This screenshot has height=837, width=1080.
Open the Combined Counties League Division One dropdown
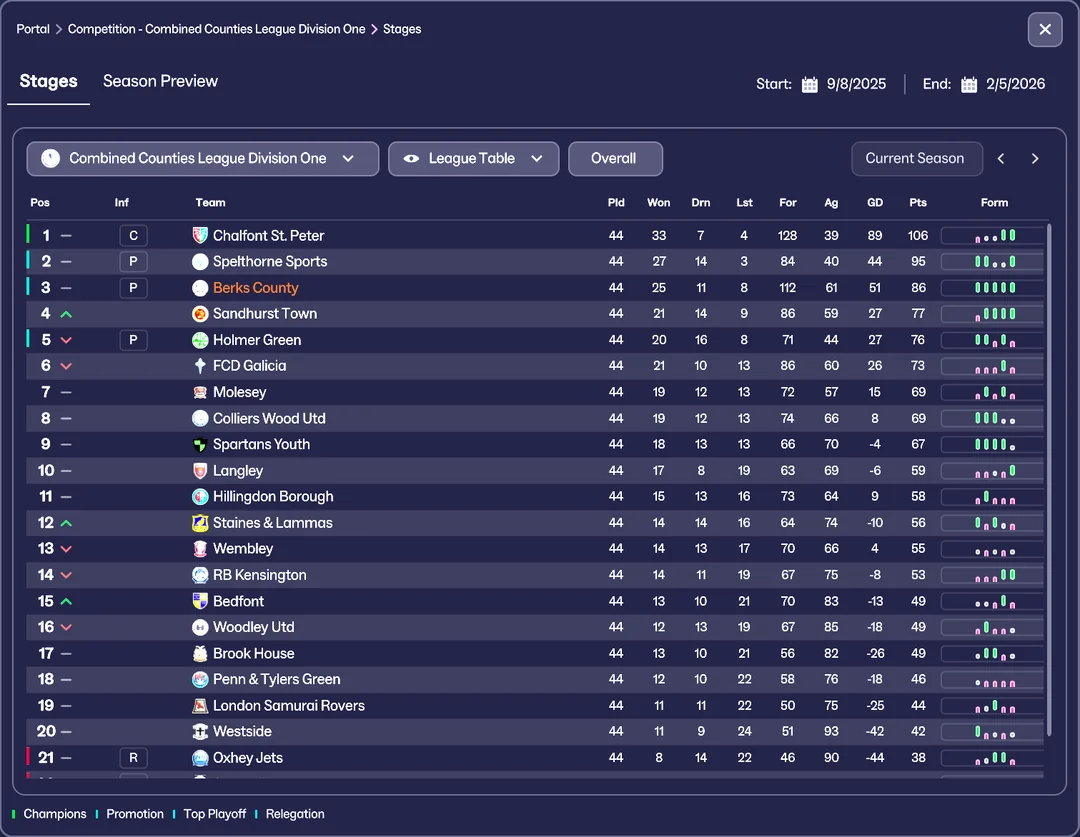pos(203,159)
